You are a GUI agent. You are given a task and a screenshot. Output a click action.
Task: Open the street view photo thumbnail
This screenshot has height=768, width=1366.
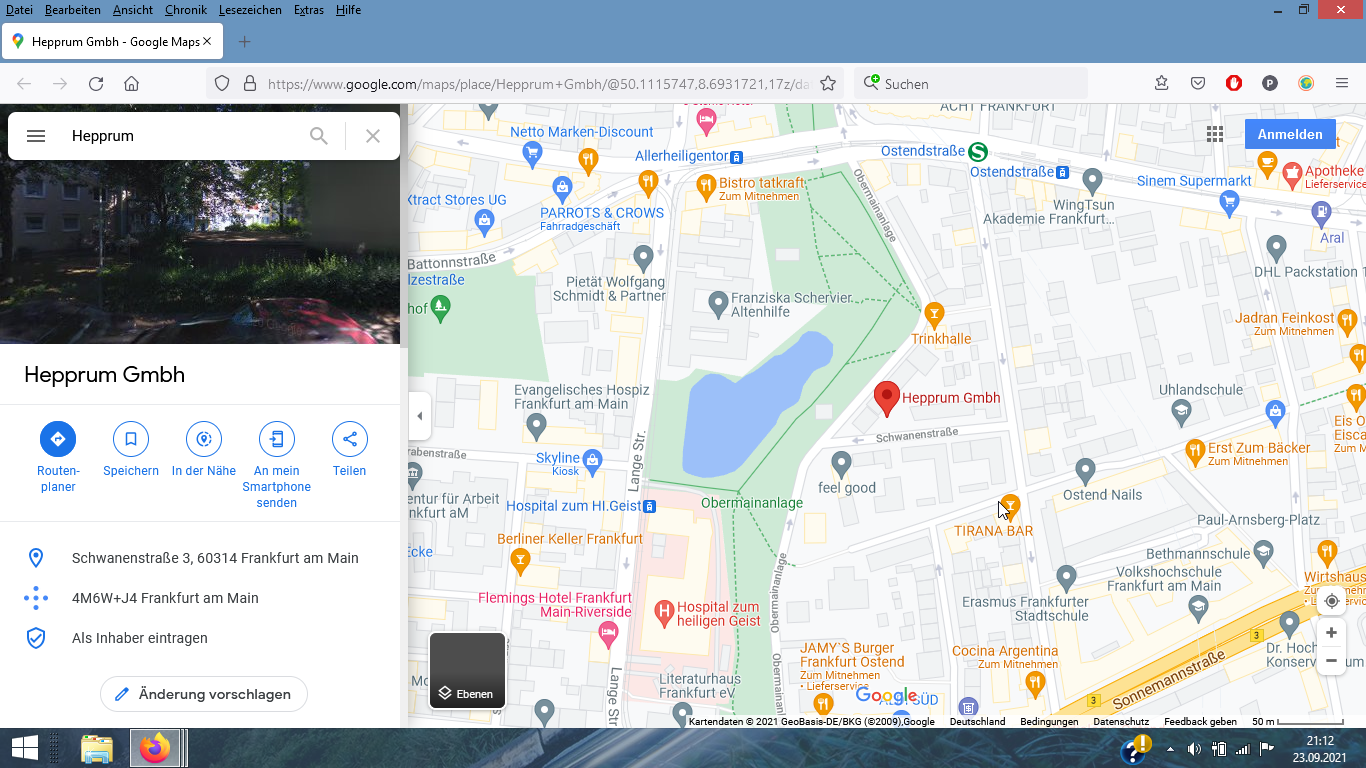pyautogui.click(x=200, y=252)
